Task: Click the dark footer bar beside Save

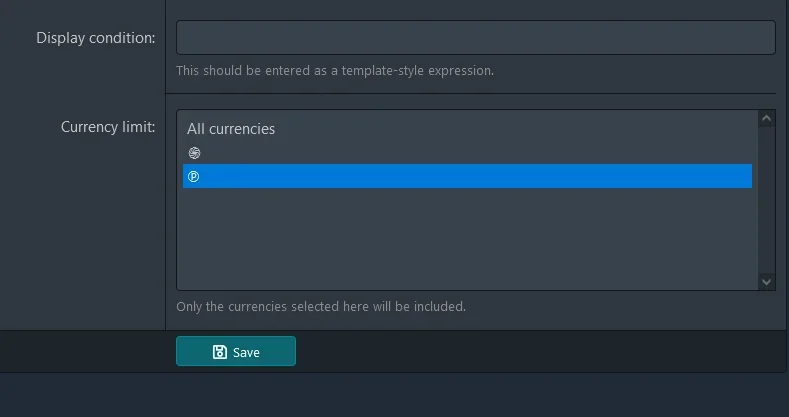Action: point(538,351)
